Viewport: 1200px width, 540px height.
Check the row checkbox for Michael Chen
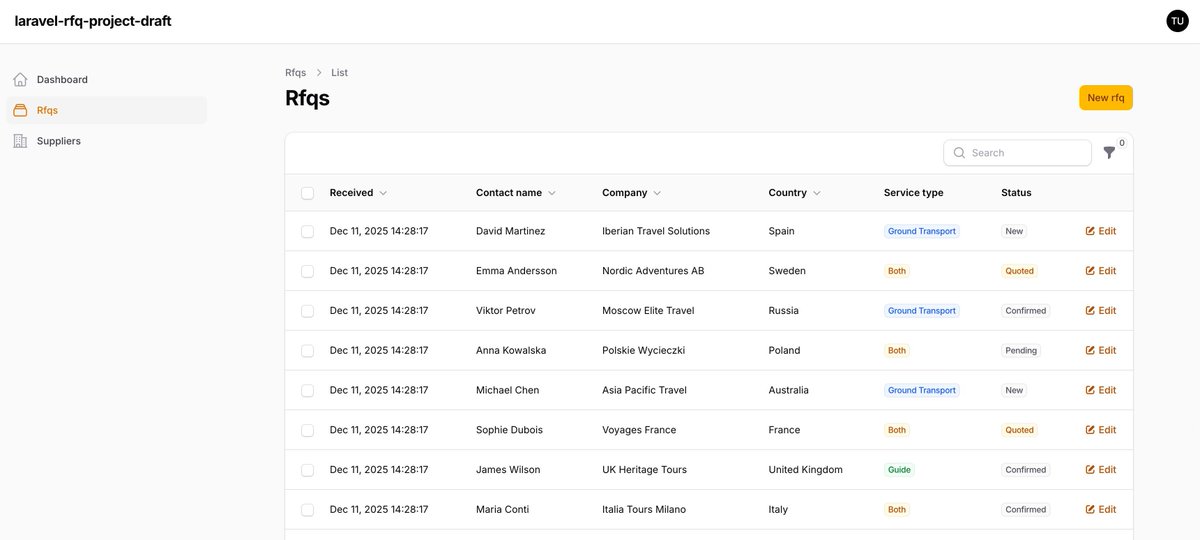(308, 391)
